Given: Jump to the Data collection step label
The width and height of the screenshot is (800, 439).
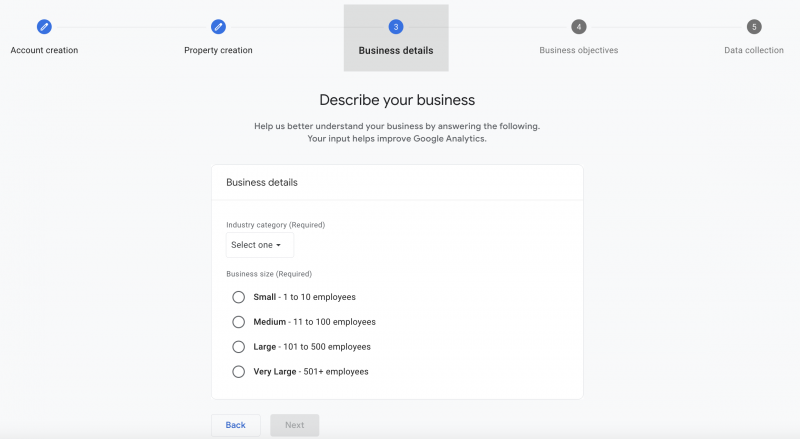Looking at the screenshot, I should [x=753, y=50].
